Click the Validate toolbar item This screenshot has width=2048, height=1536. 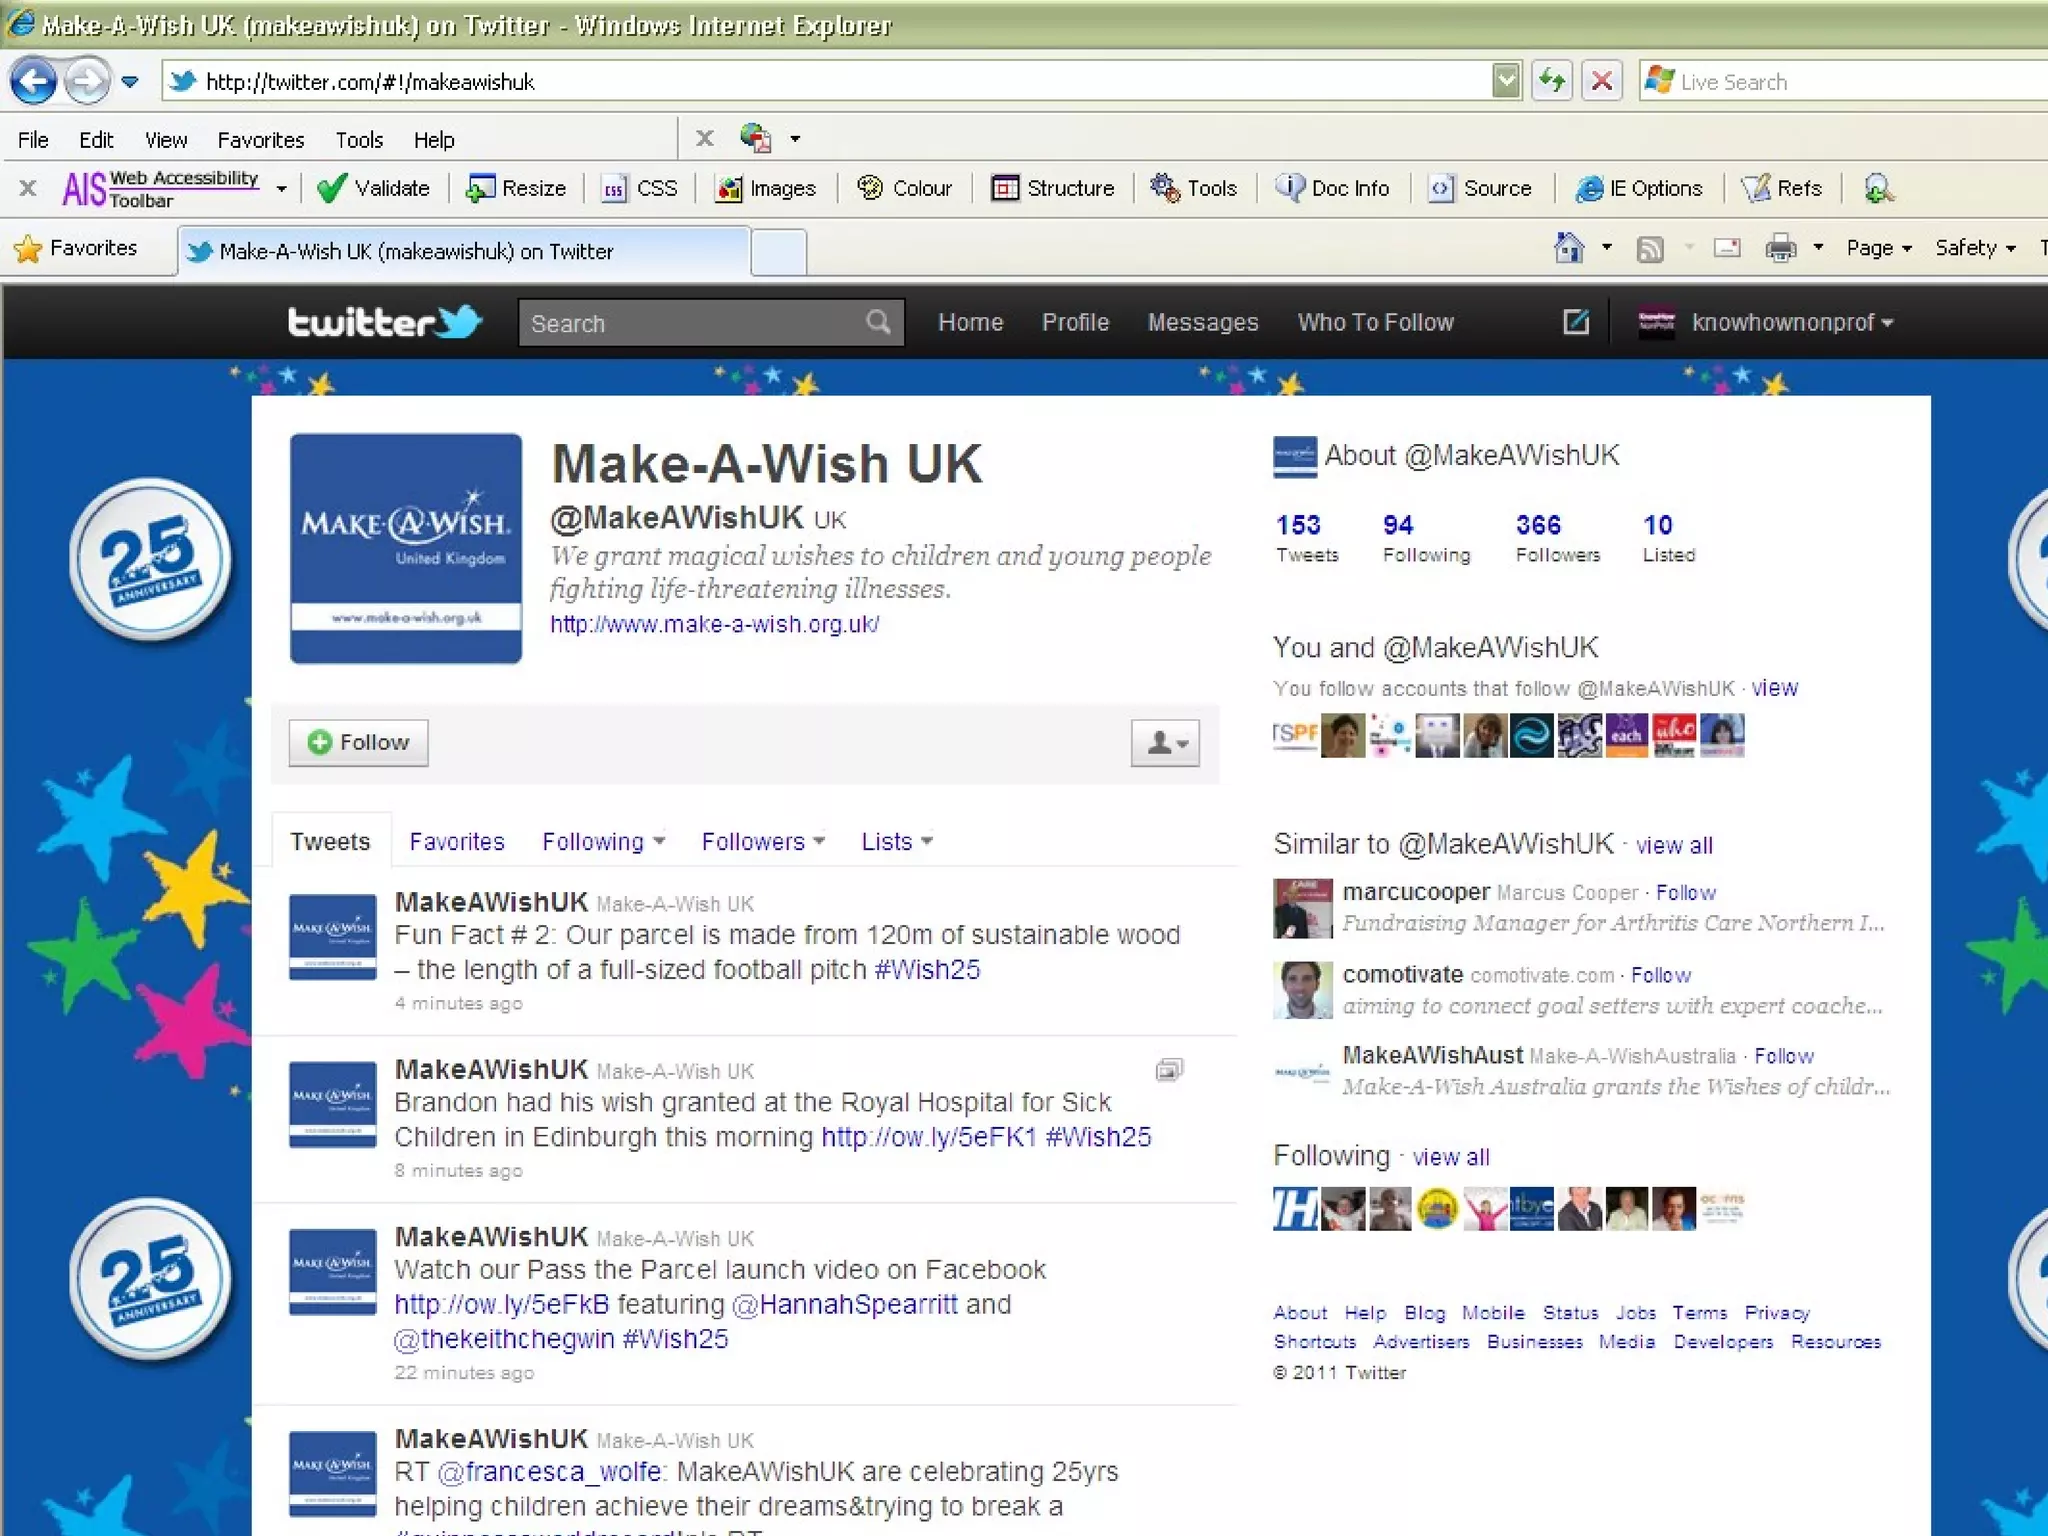click(374, 188)
